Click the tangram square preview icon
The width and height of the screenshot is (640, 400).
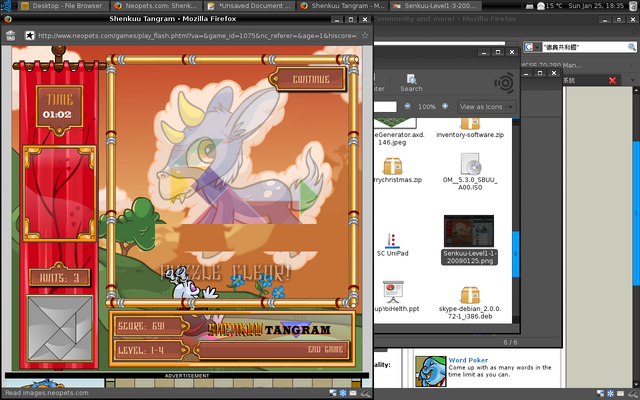tap(60, 329)
